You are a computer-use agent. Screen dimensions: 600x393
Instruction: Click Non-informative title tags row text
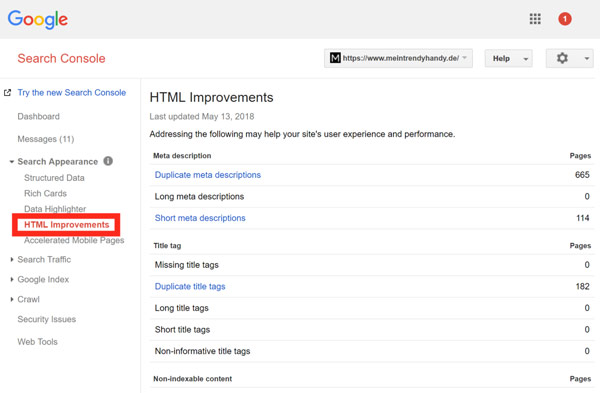tap(202, 351)
